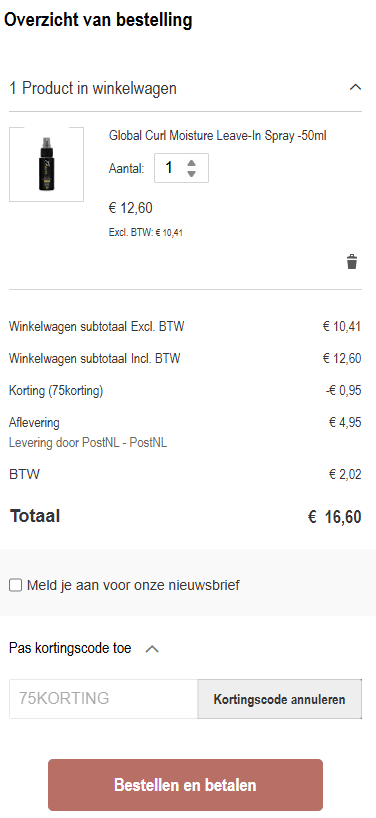Cancel discount with 'Kortingscode annuleren' button

[x=280, y=699]
